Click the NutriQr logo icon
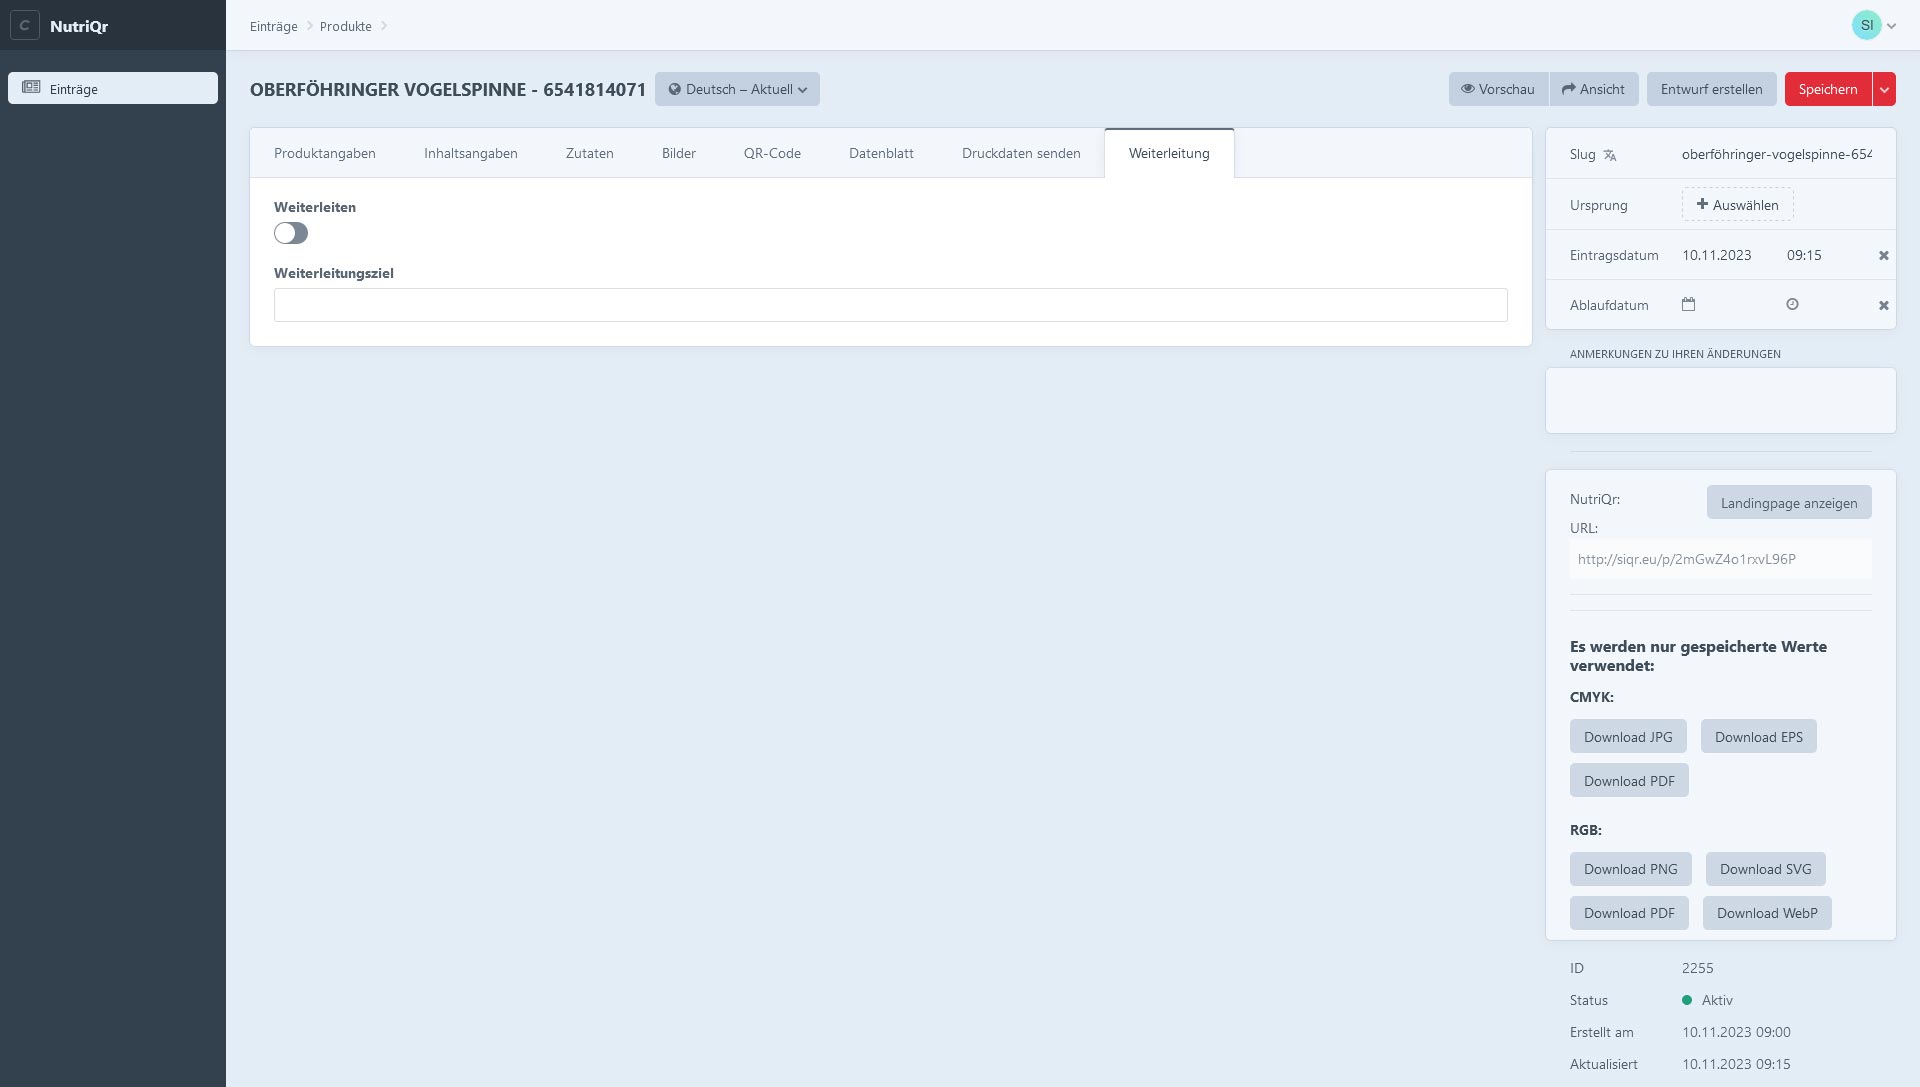The width and height of the screenshot is (1920, 1087). click(x=24, y=25)
